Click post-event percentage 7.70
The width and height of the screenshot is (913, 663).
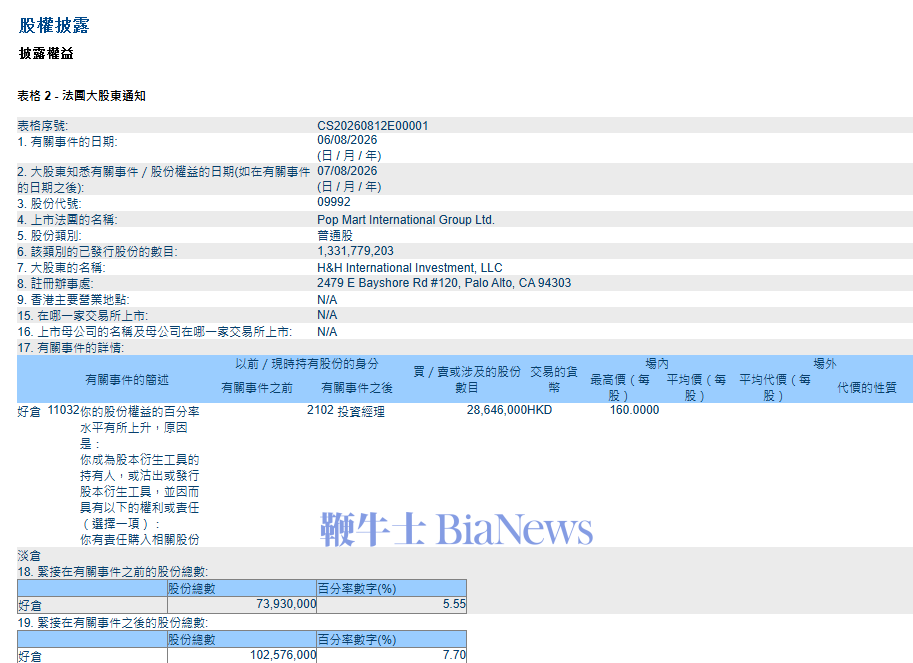pos(454,655)
